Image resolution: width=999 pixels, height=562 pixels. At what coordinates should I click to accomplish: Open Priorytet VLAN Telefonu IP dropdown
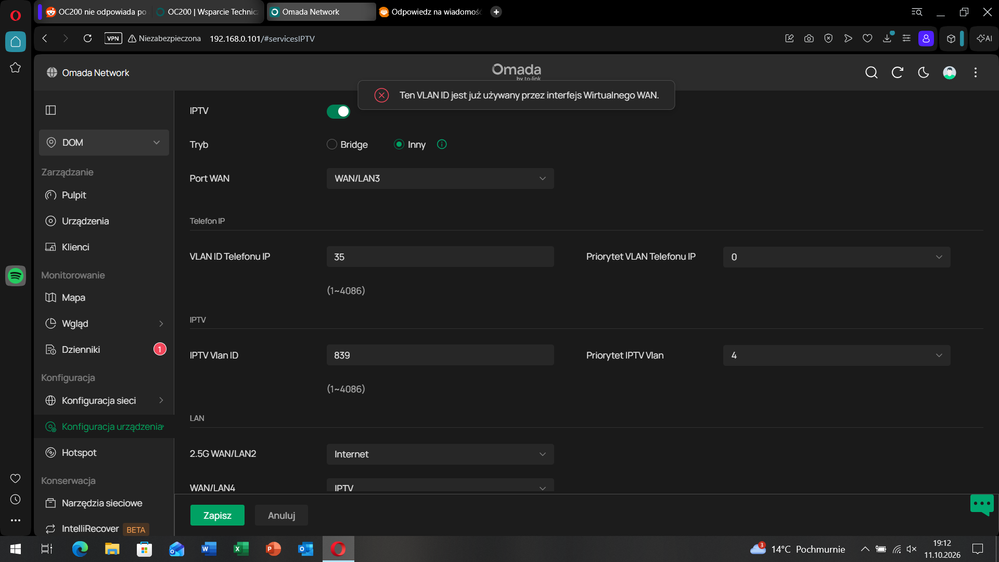click(x=837, y=257)
